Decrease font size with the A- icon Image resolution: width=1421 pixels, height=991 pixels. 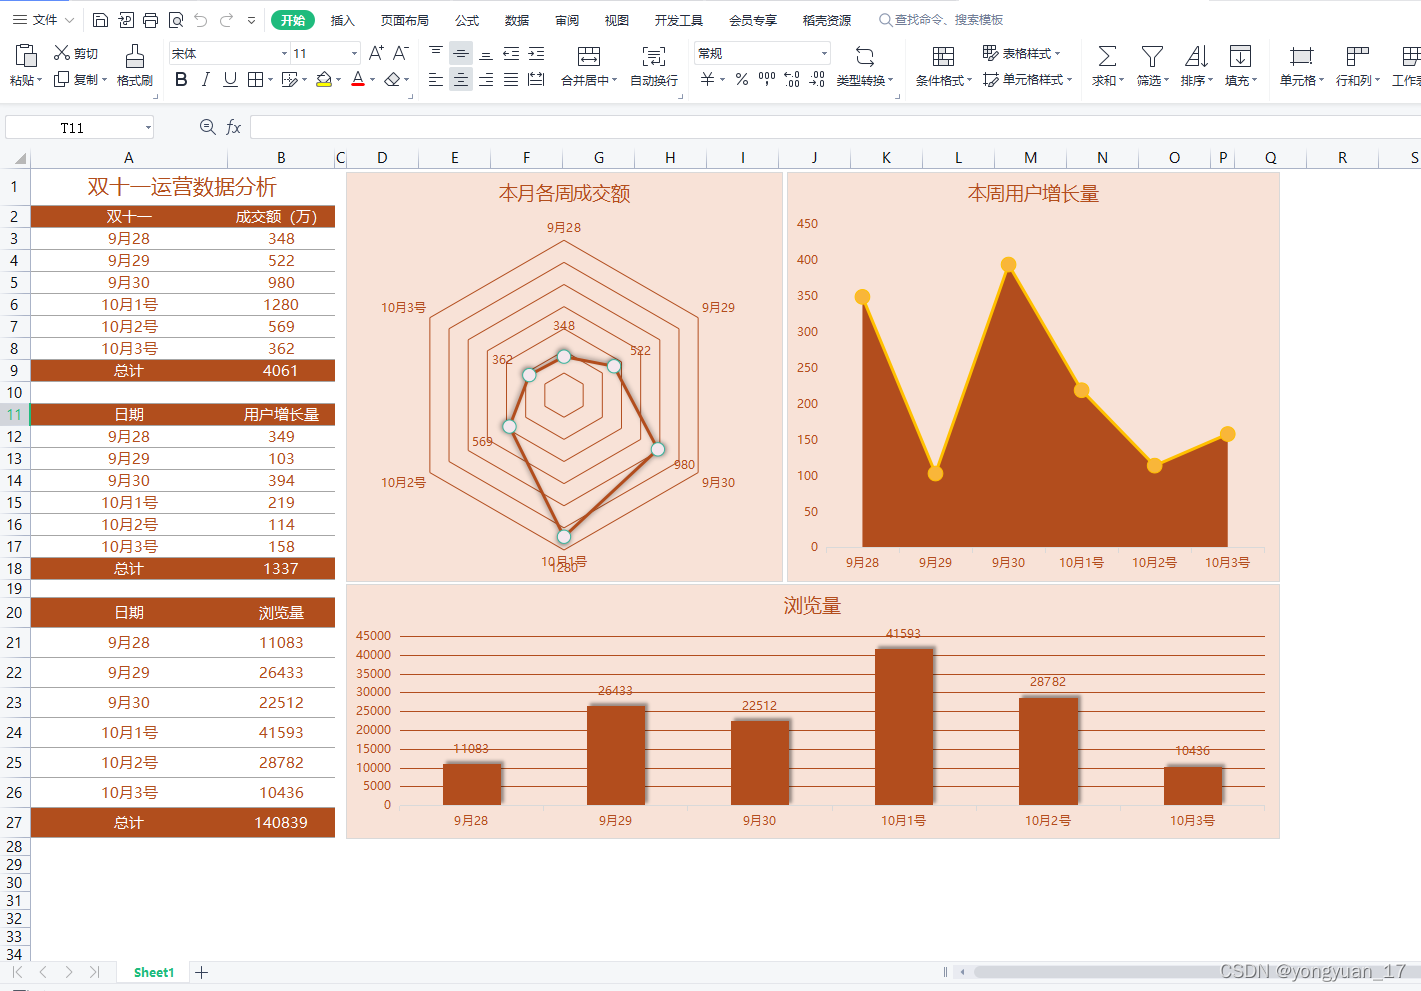pyautogui.click(x=401, y=53)
